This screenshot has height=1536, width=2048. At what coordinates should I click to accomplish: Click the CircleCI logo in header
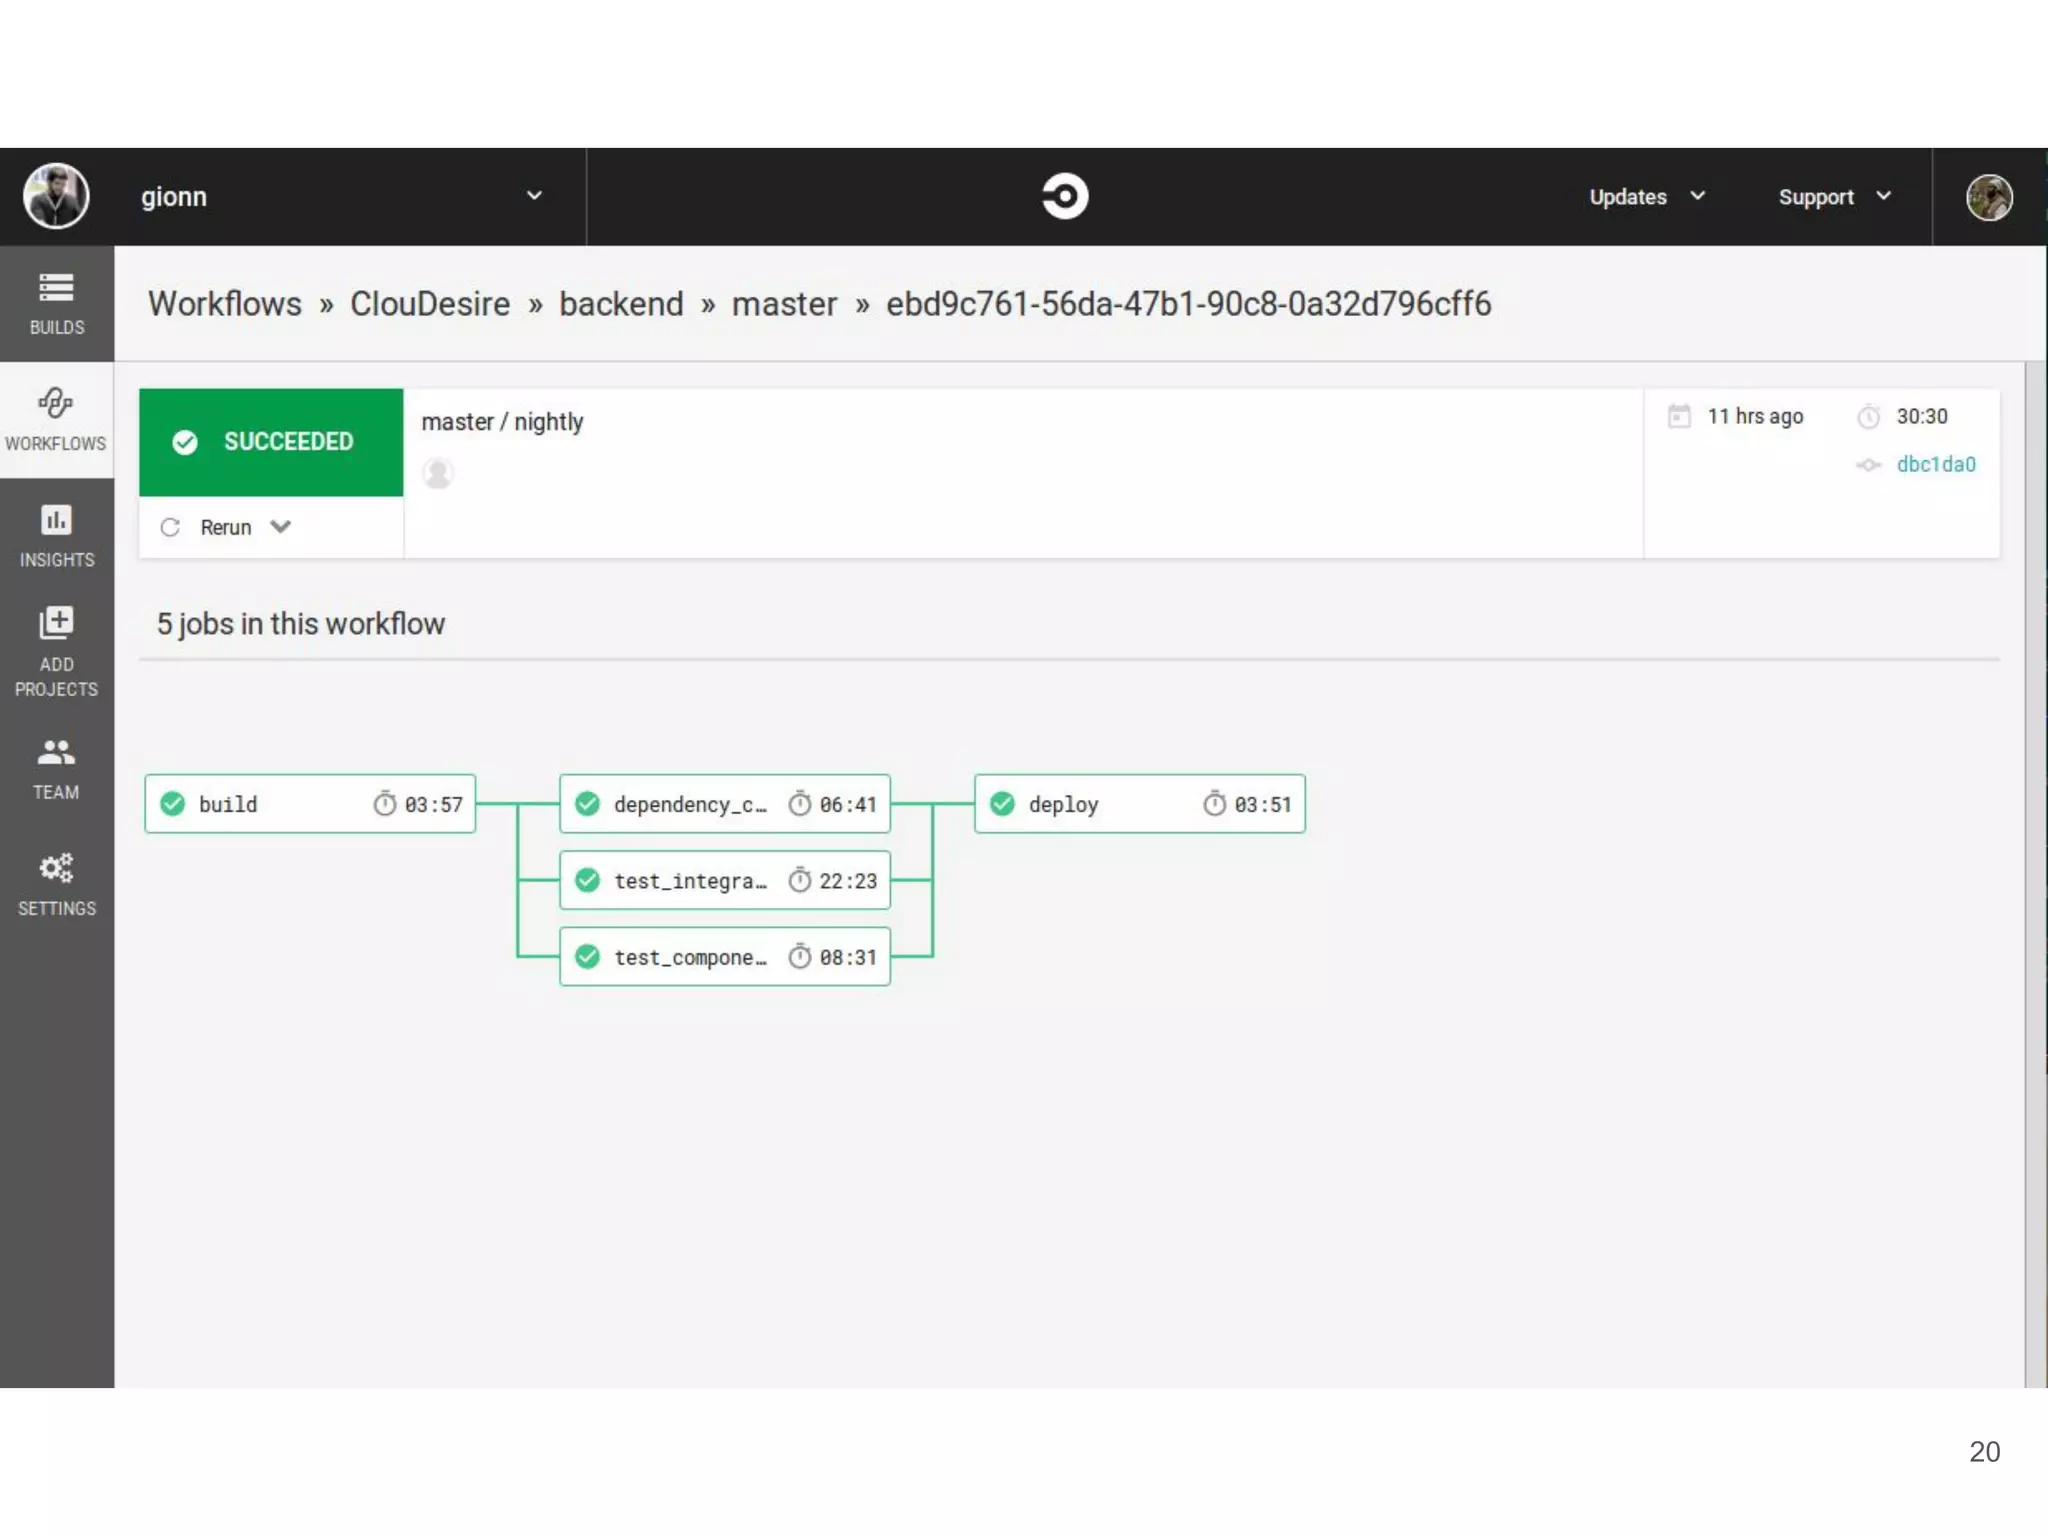[1064, 196]
